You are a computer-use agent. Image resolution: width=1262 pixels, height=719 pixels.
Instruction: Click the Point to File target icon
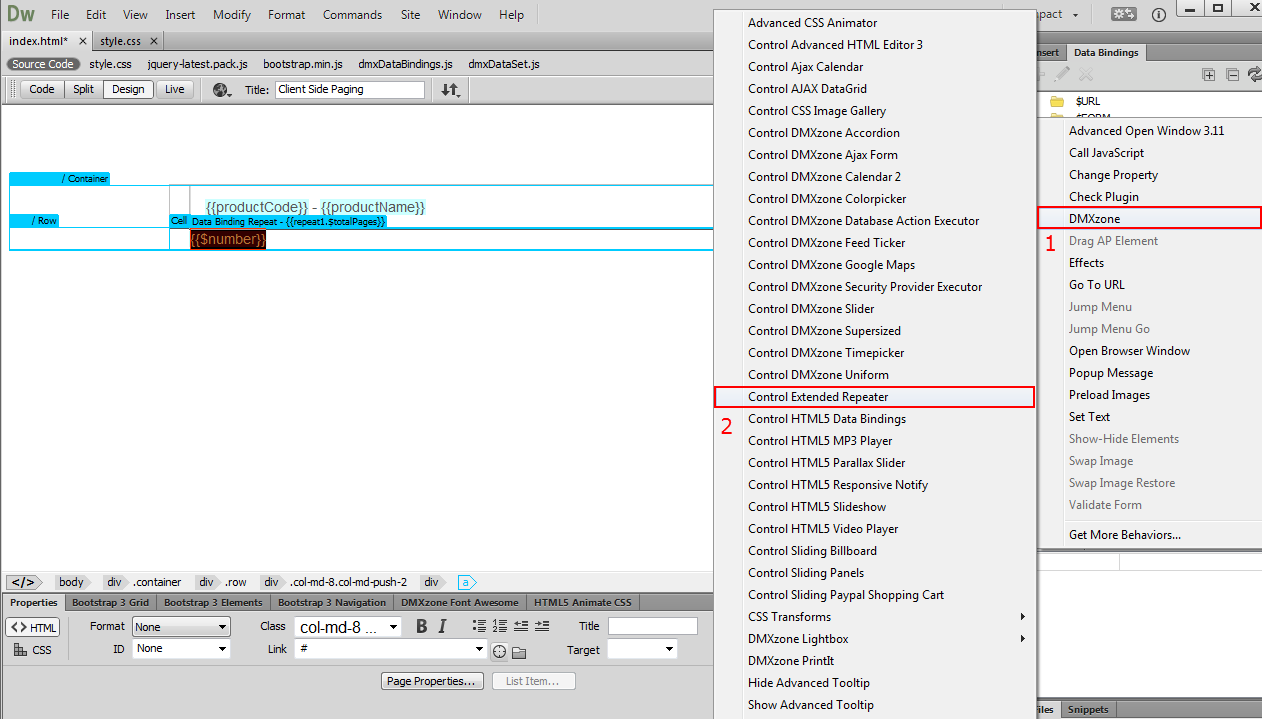coord(499,652)
